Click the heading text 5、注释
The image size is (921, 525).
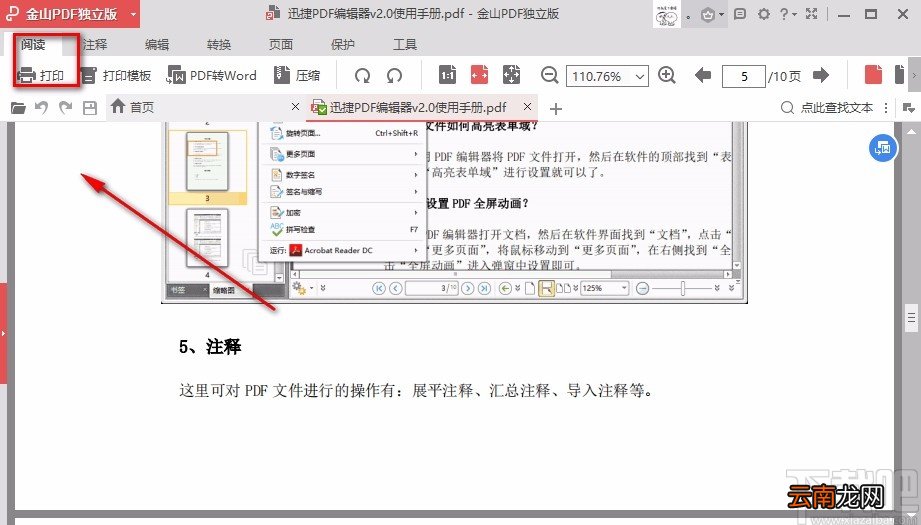point(210,346)
